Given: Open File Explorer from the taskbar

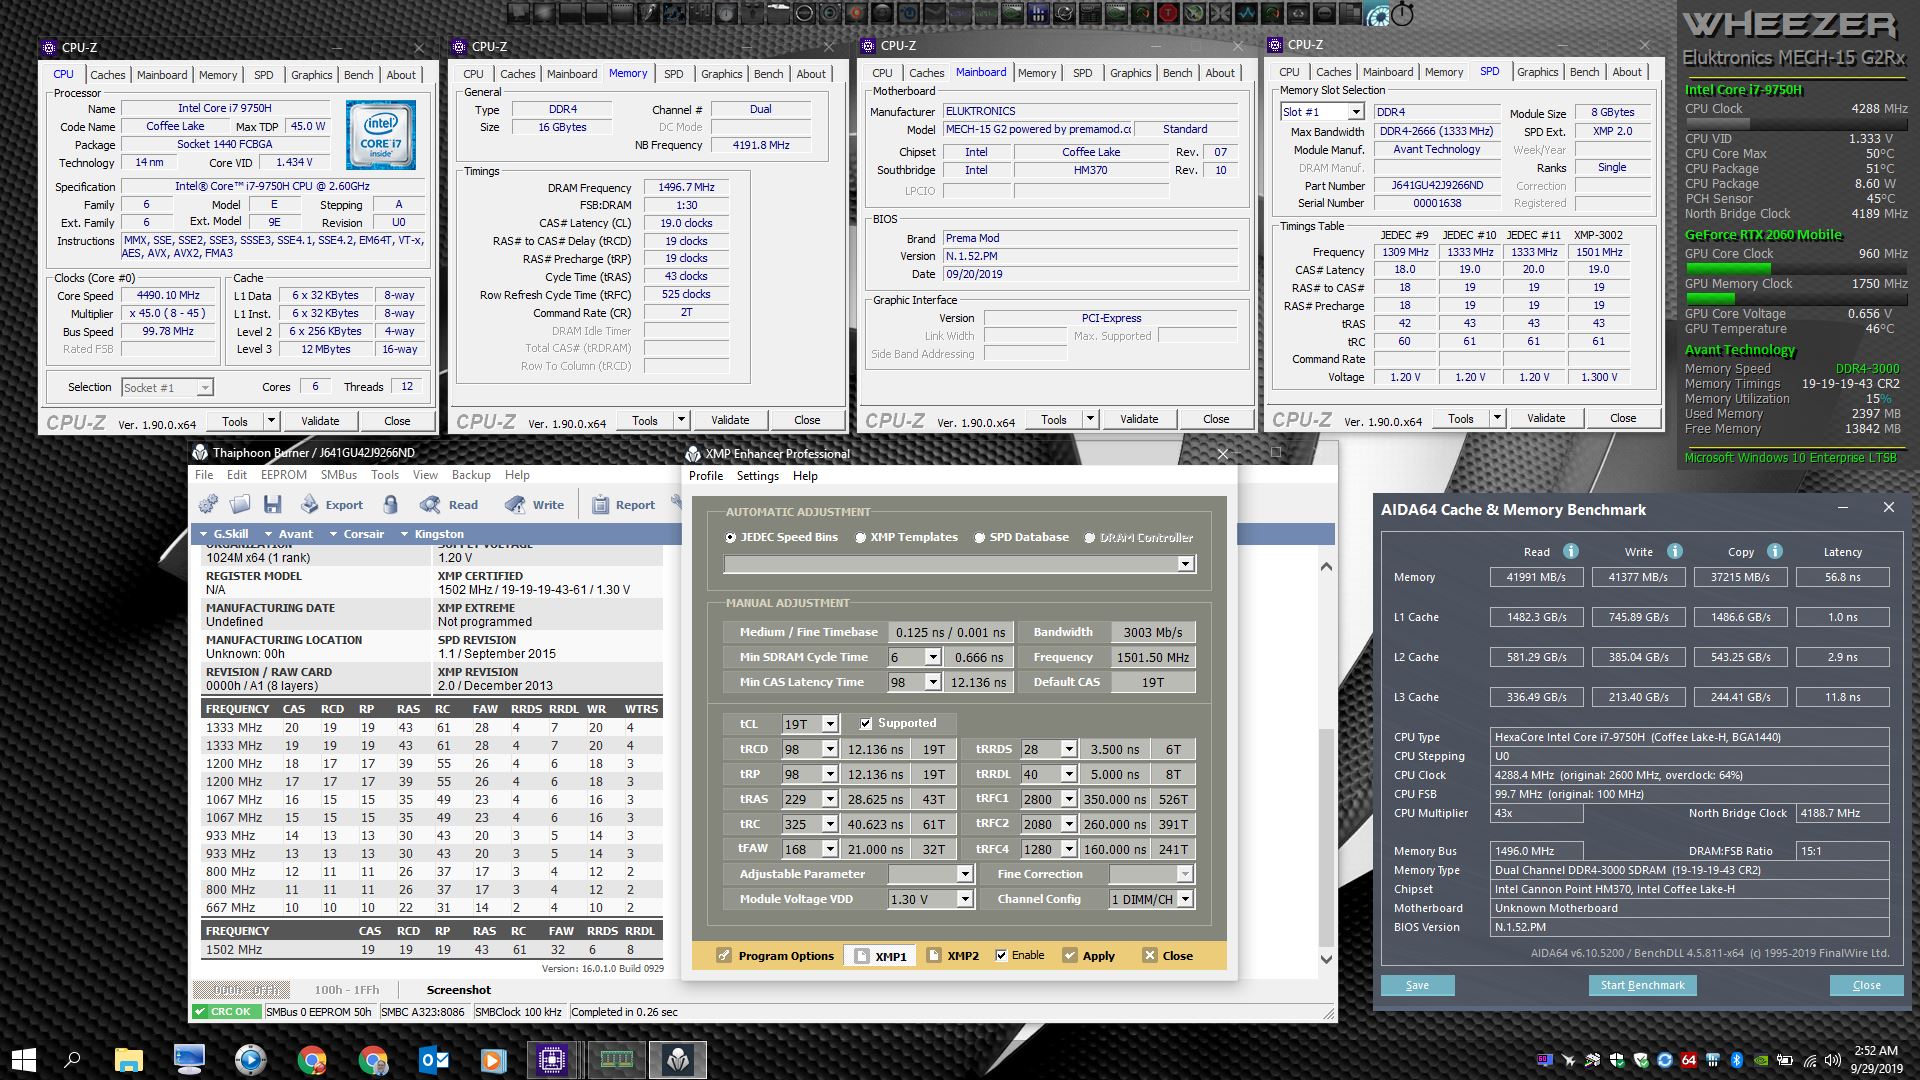Looking at the screenshot, I should (x=128, y=1059).
